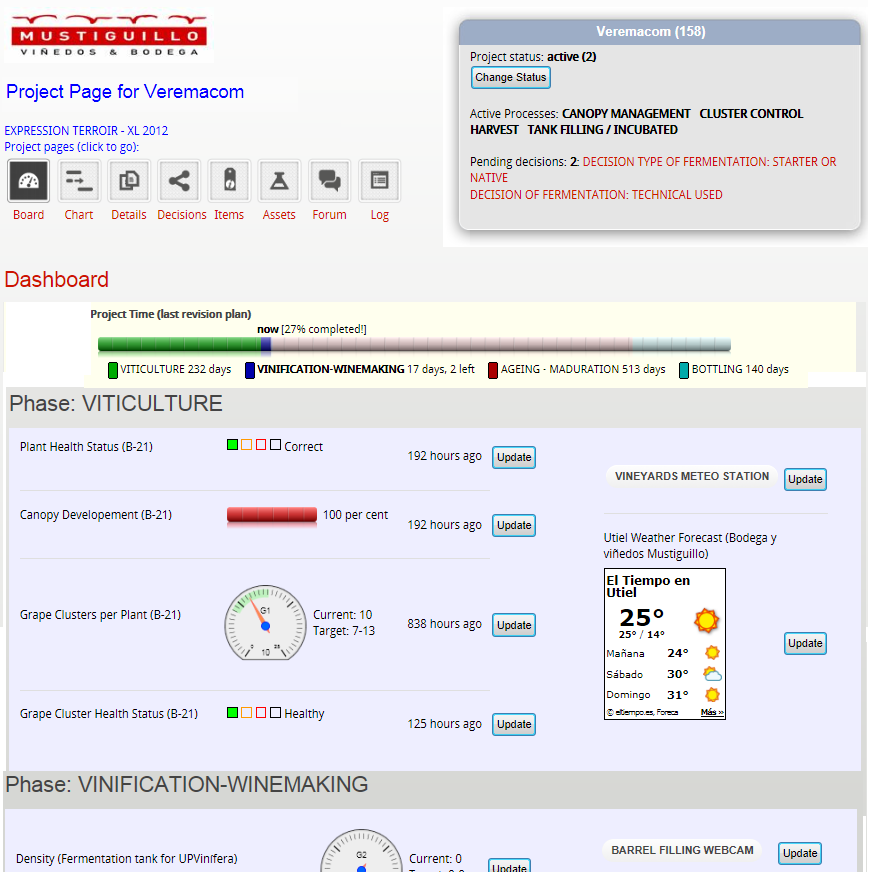Image resolution: width=870 pixels, height=872 pixels.
Task: Update Grape Cluster Health Status
Action: [514, 724]
